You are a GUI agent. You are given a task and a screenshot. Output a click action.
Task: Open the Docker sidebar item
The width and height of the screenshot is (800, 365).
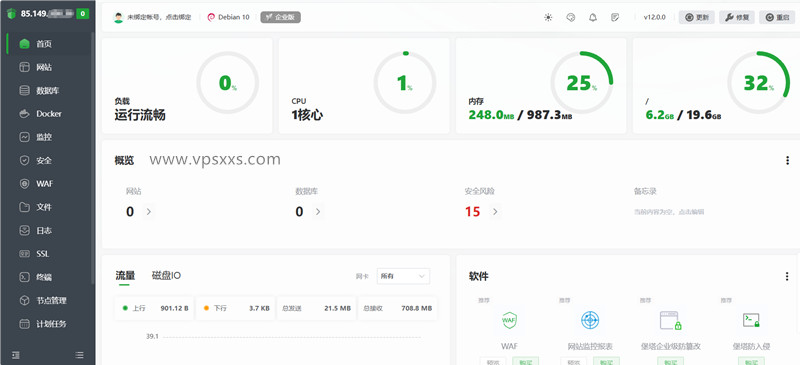(x=48, y=114)
